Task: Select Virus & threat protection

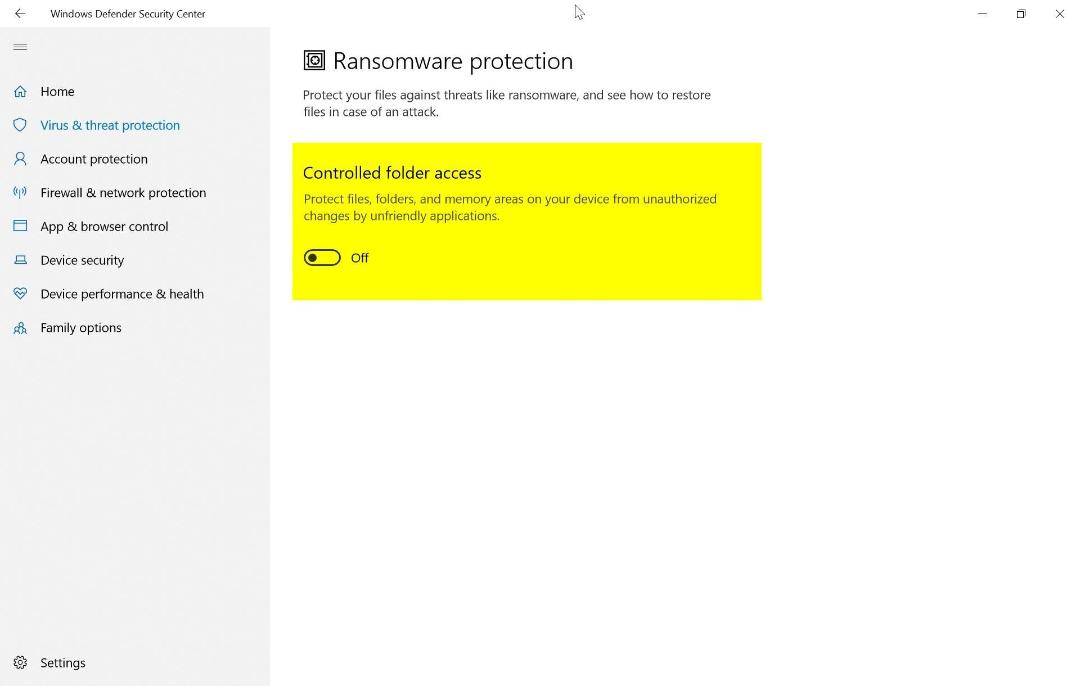Action: (110, 125)
